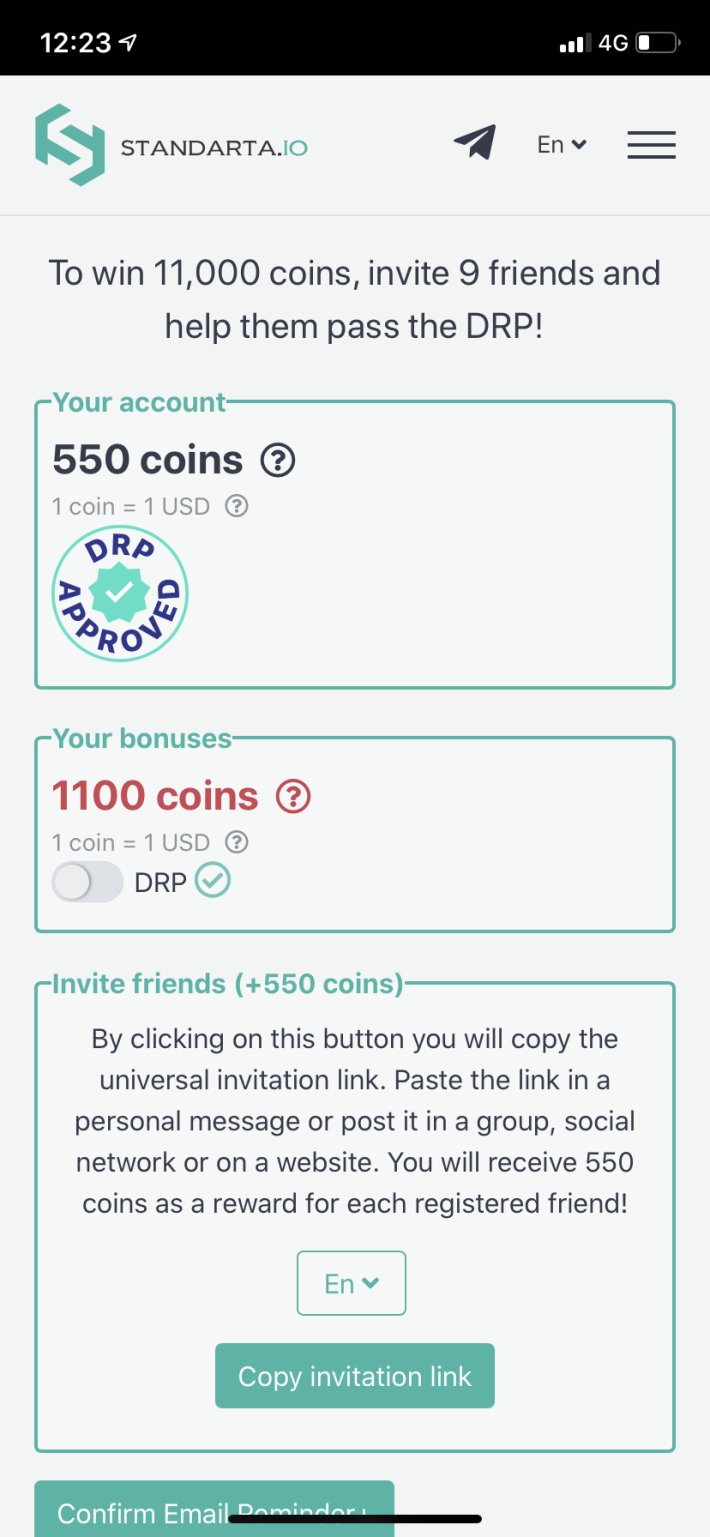Screen dimensions: 710x1537
Task: Copy the invitation link
Action: click(x=355, y=1376)
